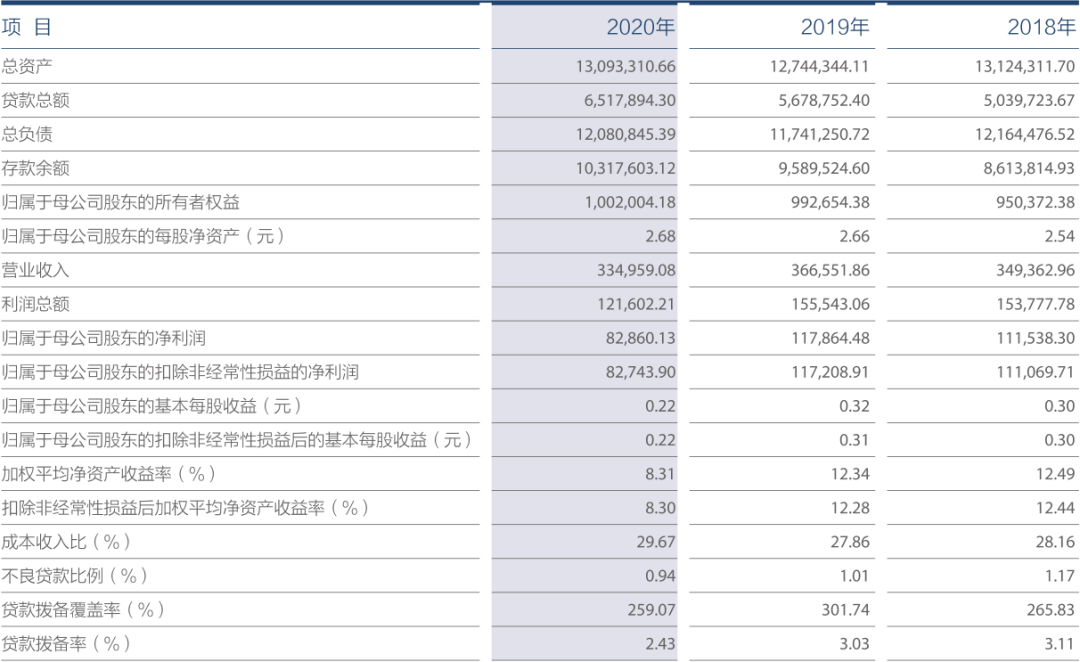The image size is (1080, 662).
Task: Select value 5,678,752.40
Action: [x=824, y=101]
